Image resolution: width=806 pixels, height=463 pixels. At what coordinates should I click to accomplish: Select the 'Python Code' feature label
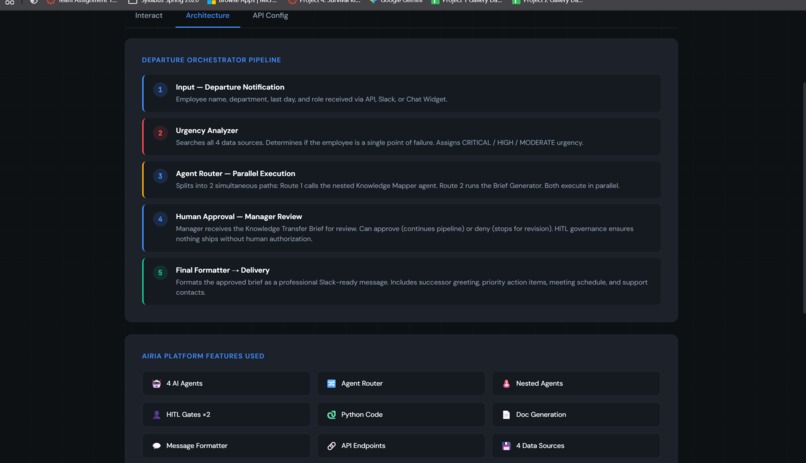click(x=362, y=415)
